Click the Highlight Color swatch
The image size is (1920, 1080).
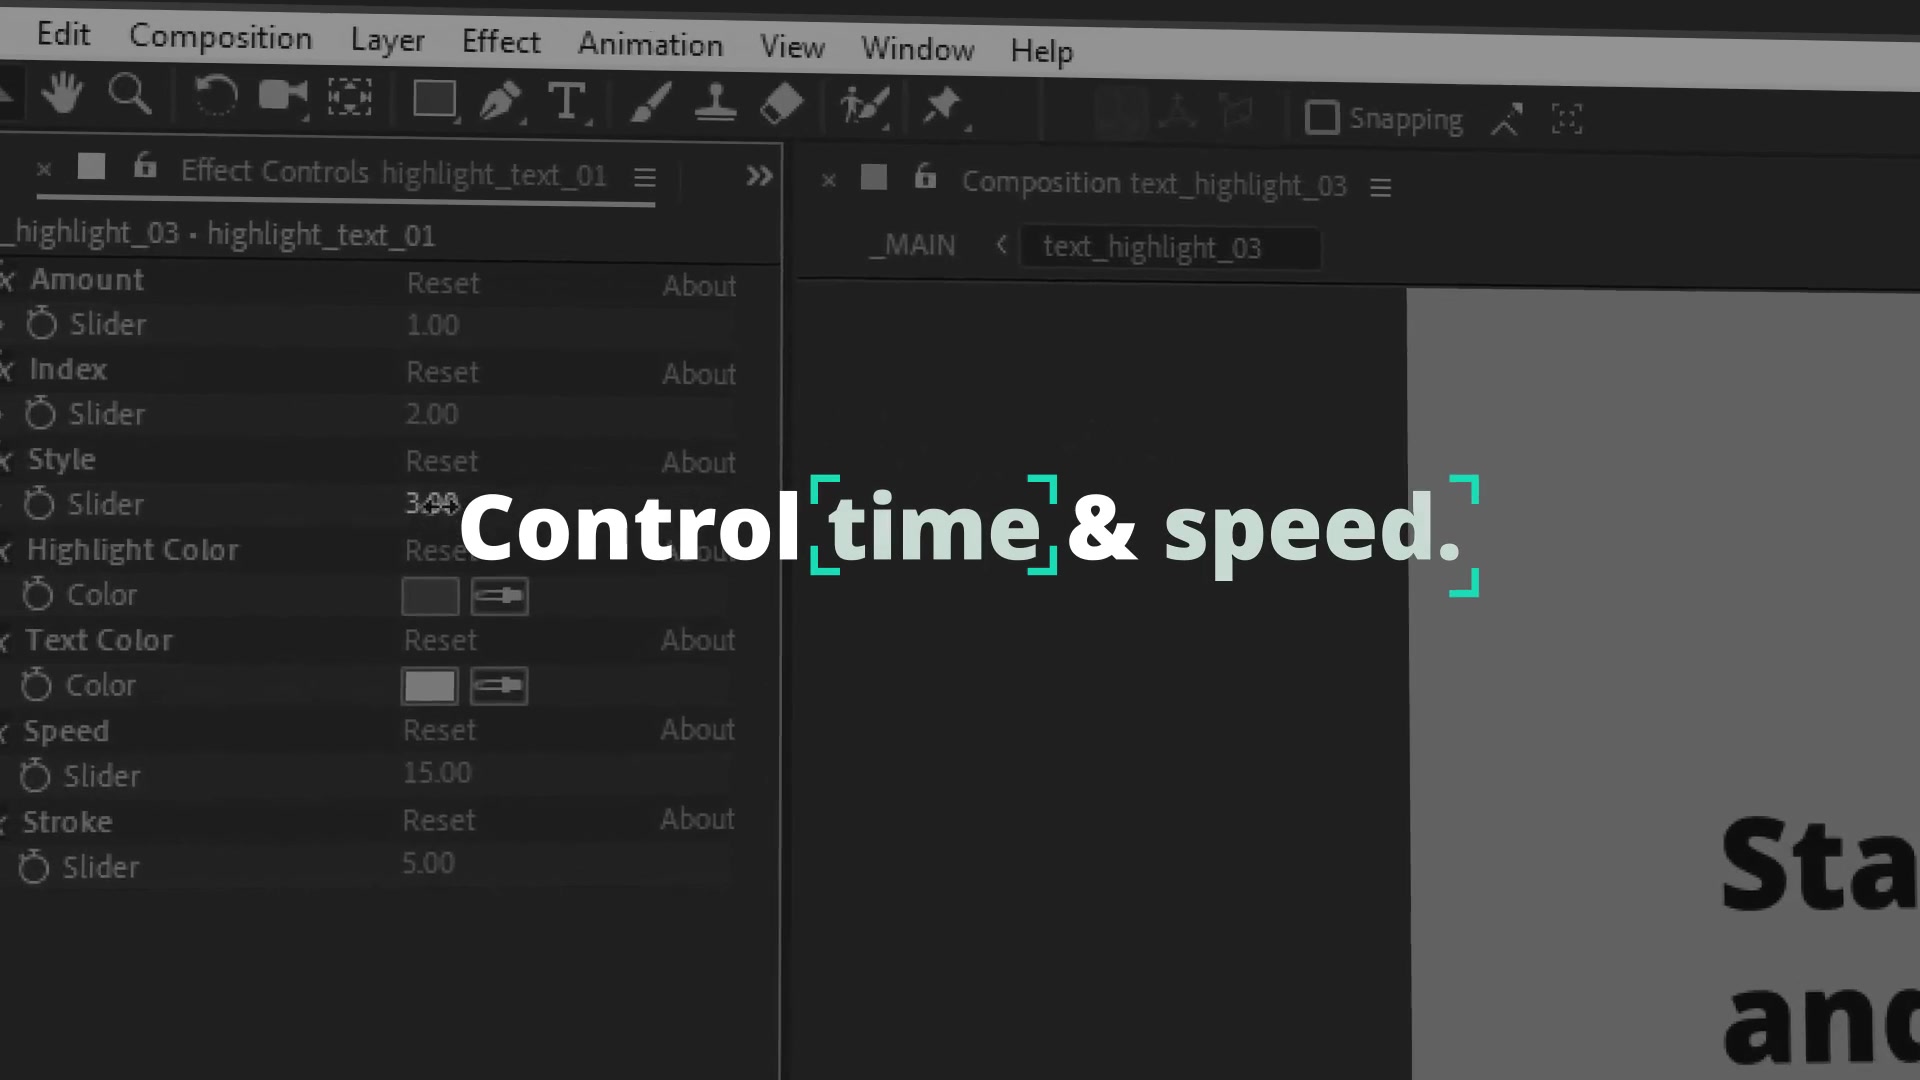(x=430, y=595)
